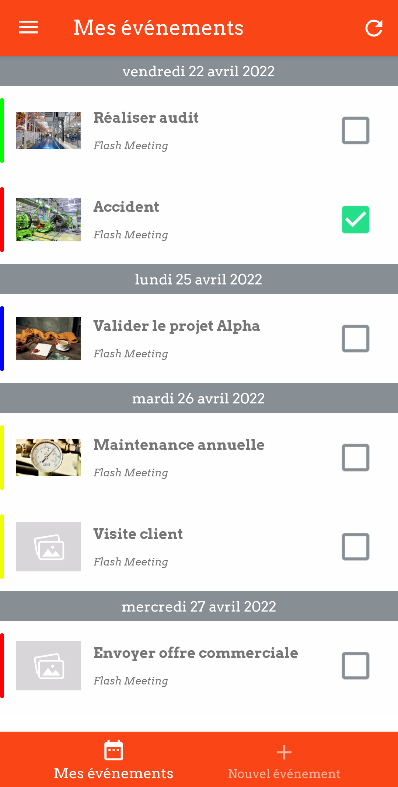Switch to Mes événements tab
398x787 pixels.
tap(113, 760)
